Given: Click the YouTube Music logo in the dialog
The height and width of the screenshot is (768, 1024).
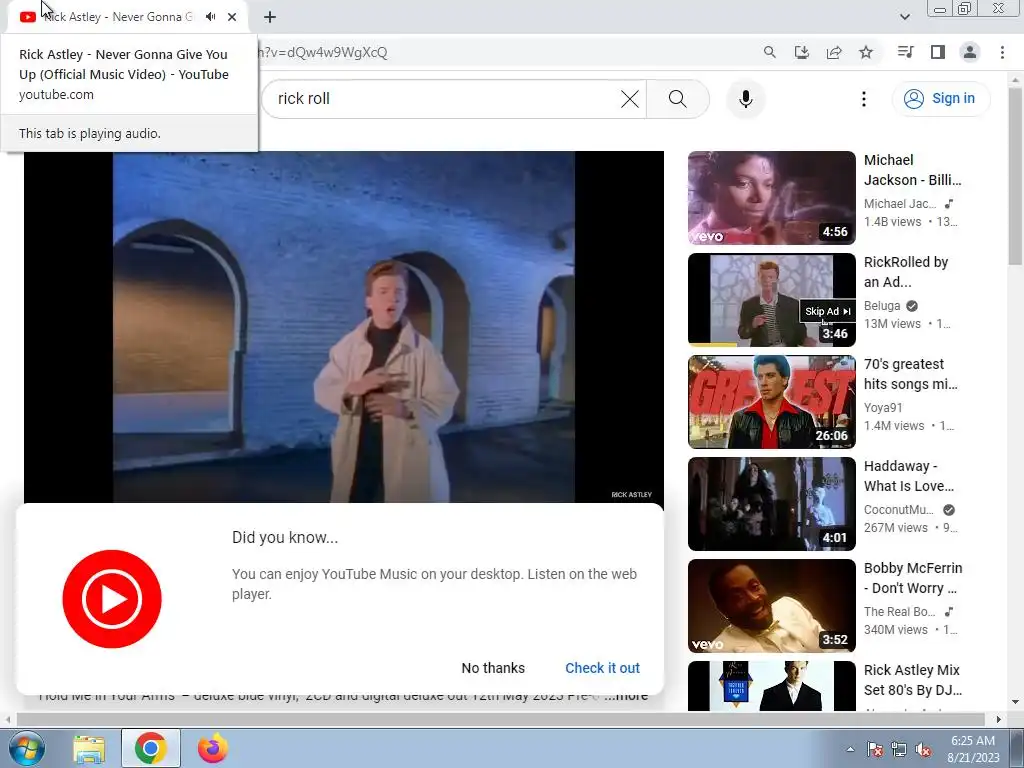Looking at the screenshot, I should click(x=112, y=599).
